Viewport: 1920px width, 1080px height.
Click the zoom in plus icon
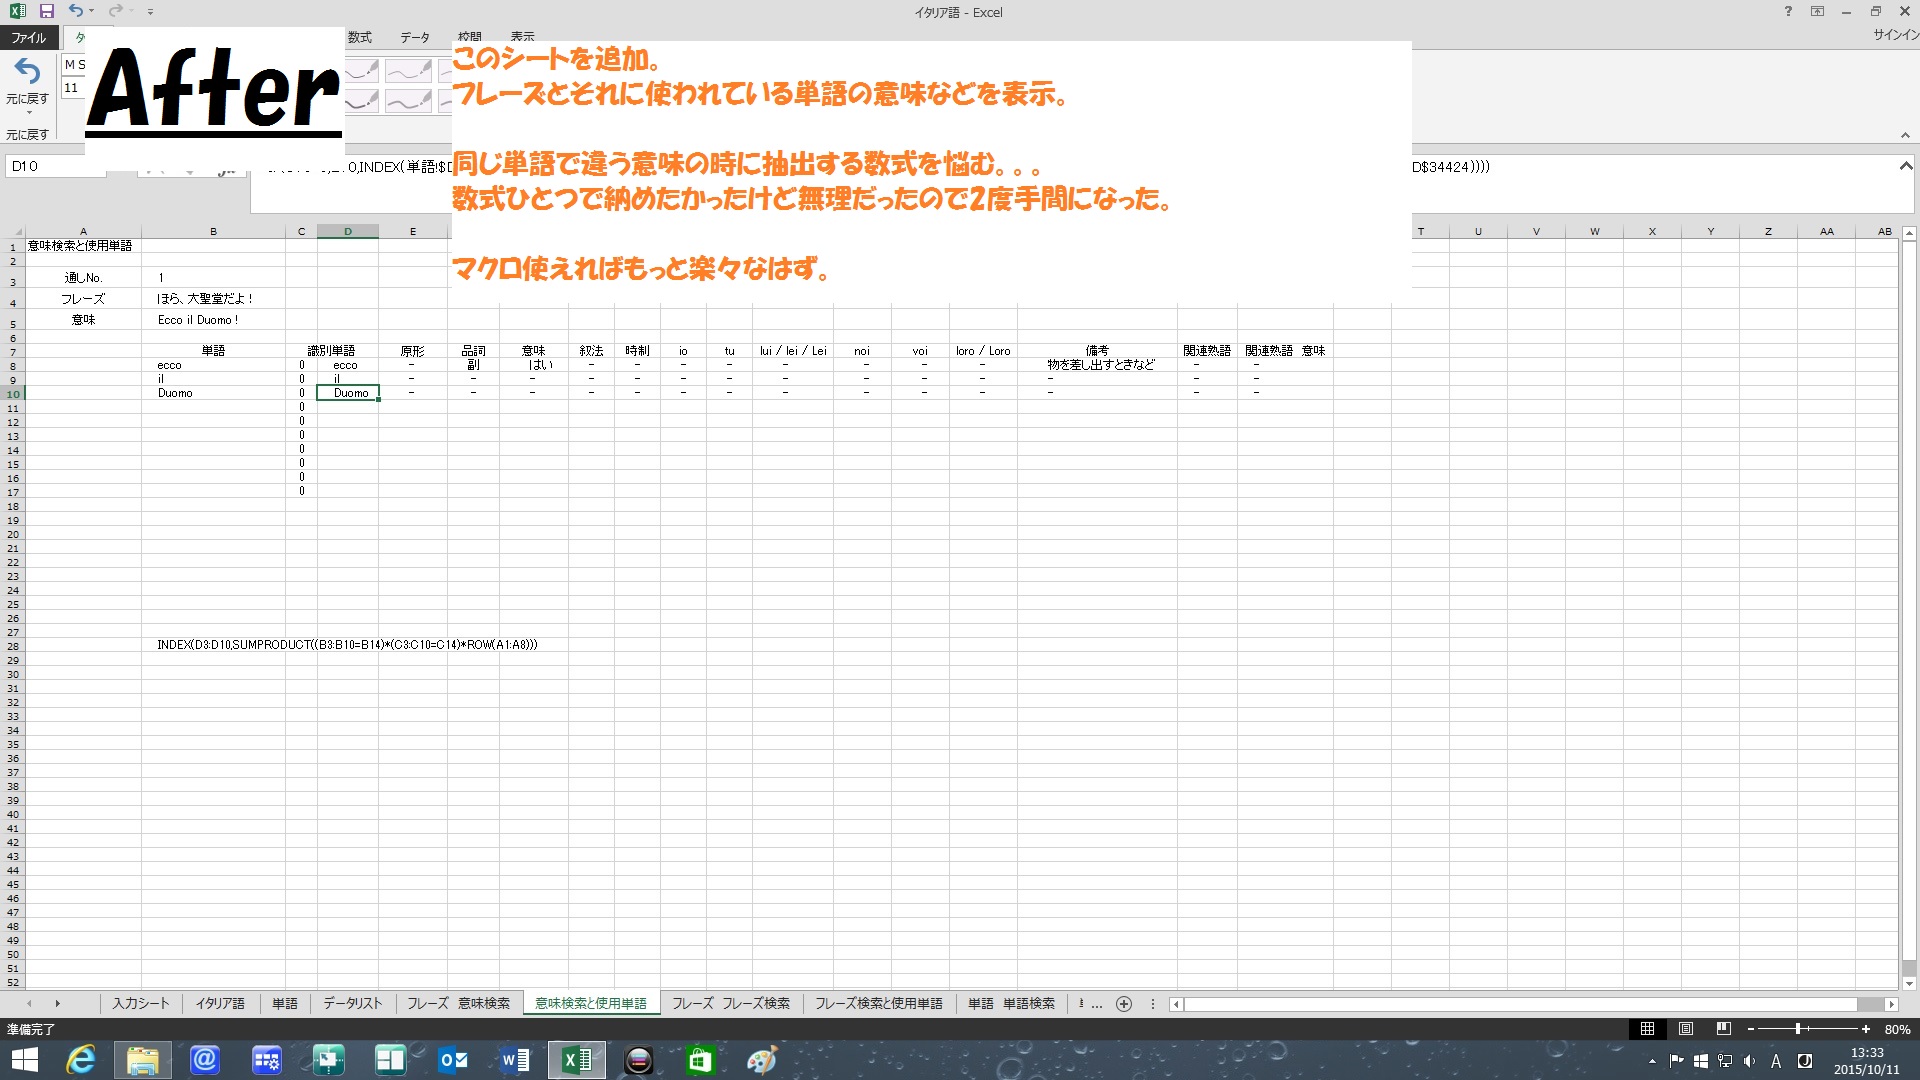(x=1866, y=1029)
